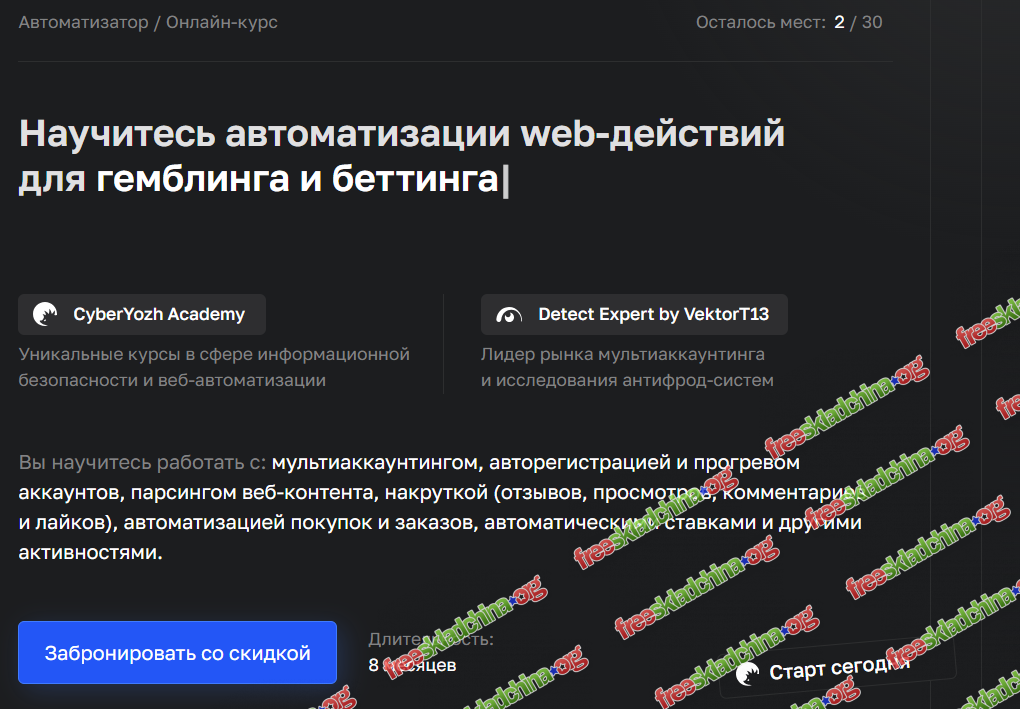Select the "Detect Expert by VektorT13" label
The height and width of the screenshot is (709, 1020).
click(x=653, y=314)
